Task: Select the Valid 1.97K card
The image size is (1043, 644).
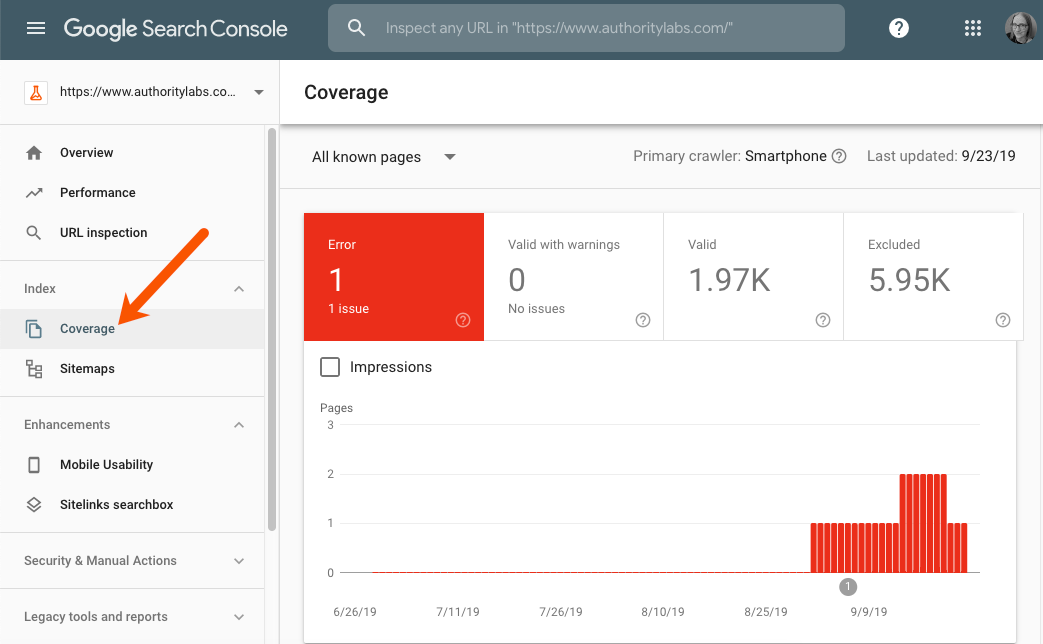Action: pos(754,277)
